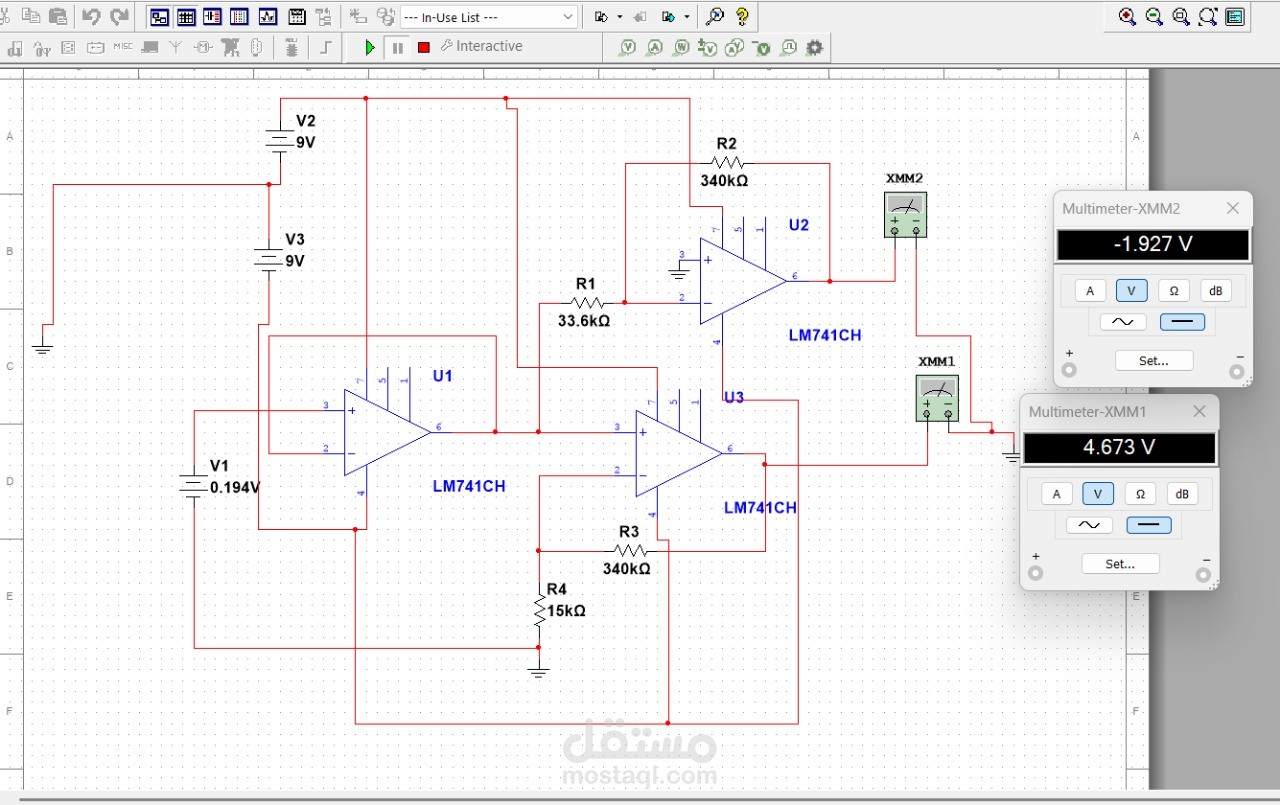Screen dimensions: 1280x805
Task: Select AC sine wave mode on Multimeter-XMM2
Action: pyautogui.click(x=1122, y=322)
